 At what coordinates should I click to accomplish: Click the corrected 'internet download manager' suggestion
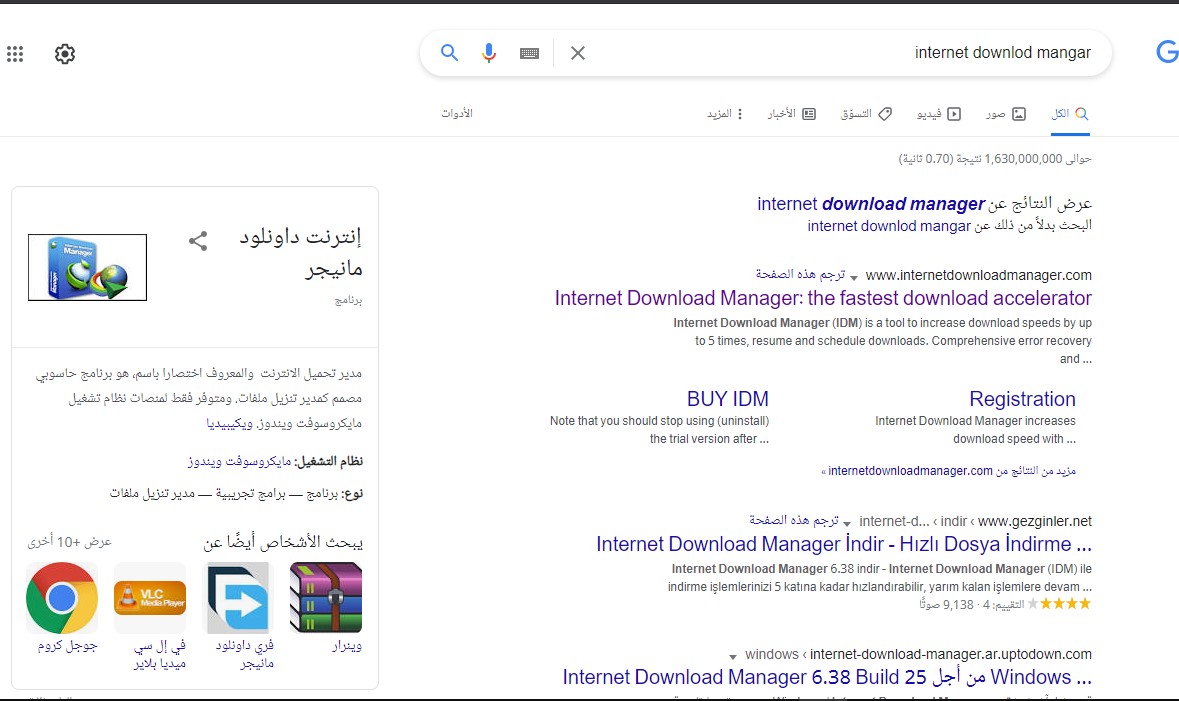(871, 204)
